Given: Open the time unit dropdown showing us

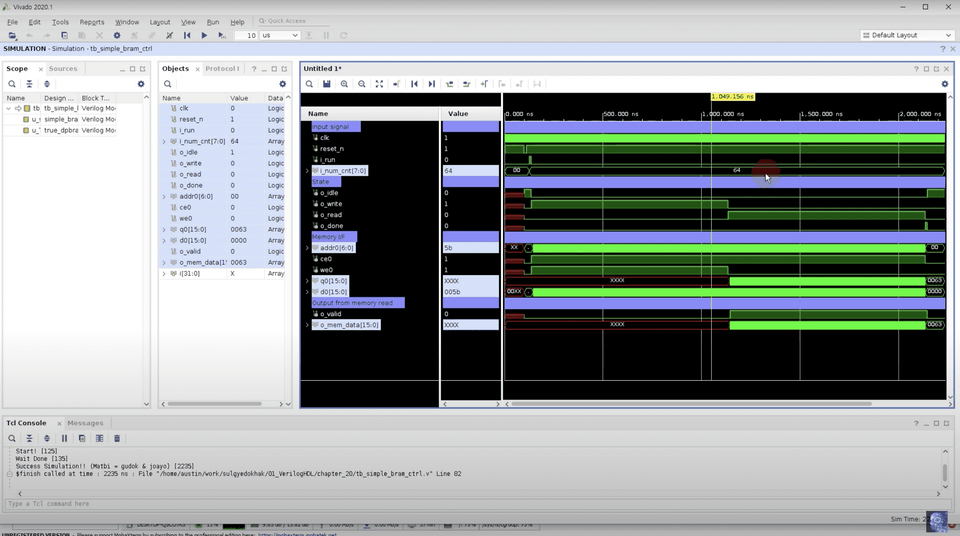Looking at the screenshot, I should [280, 35].
